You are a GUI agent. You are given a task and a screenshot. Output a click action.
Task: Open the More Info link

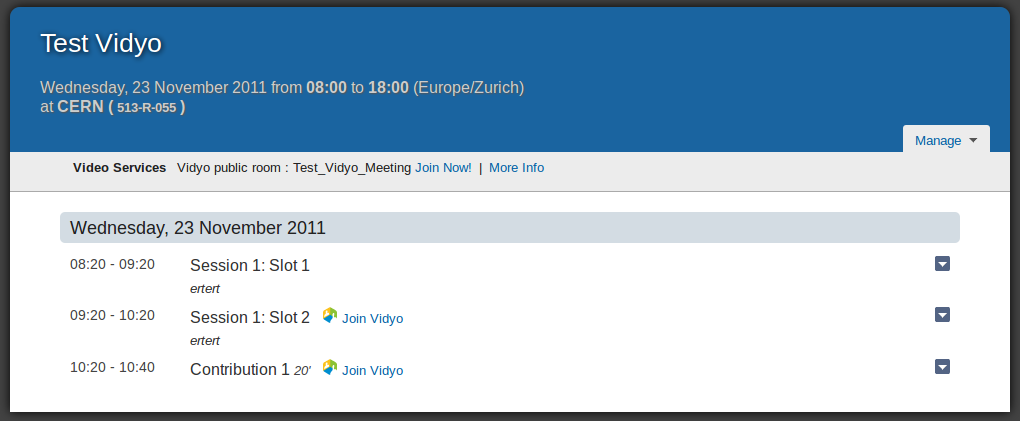(x=517, y=168)
